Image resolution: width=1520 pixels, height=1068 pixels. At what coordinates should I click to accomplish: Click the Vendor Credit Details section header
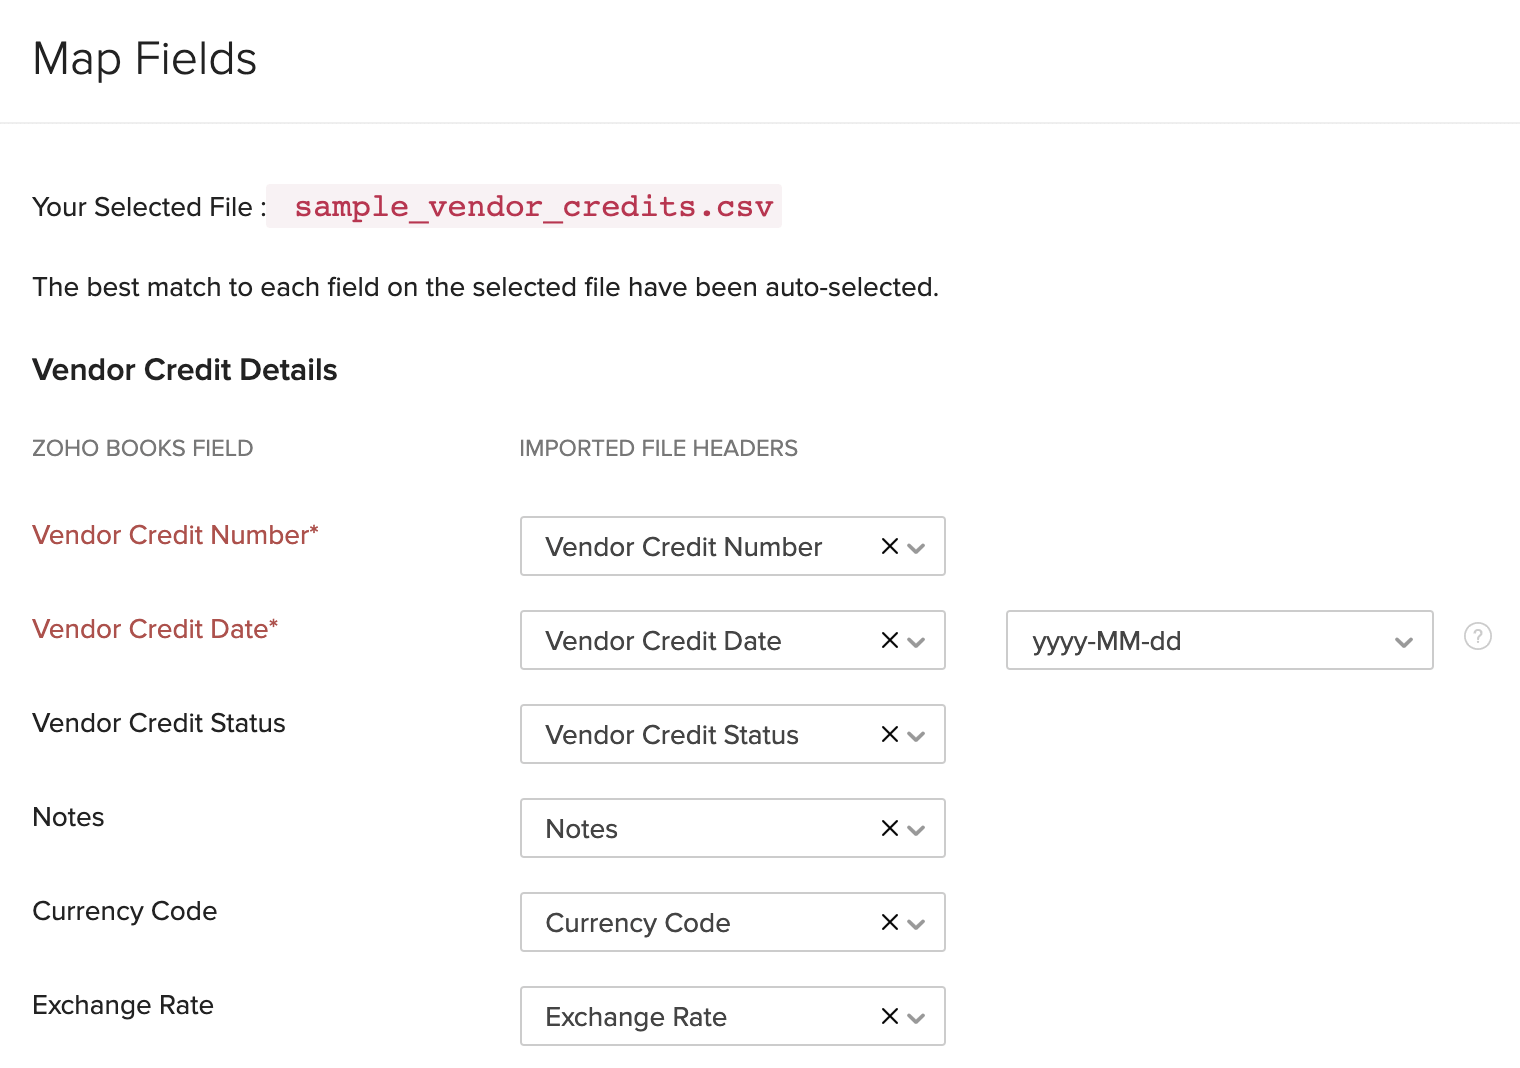[184, 369]
